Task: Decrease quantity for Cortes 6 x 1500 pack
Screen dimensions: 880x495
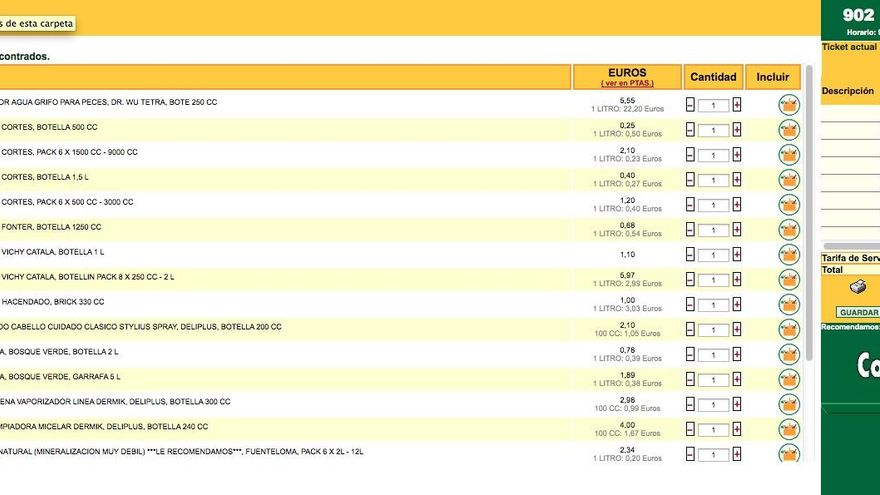Action: pos(690,155)
